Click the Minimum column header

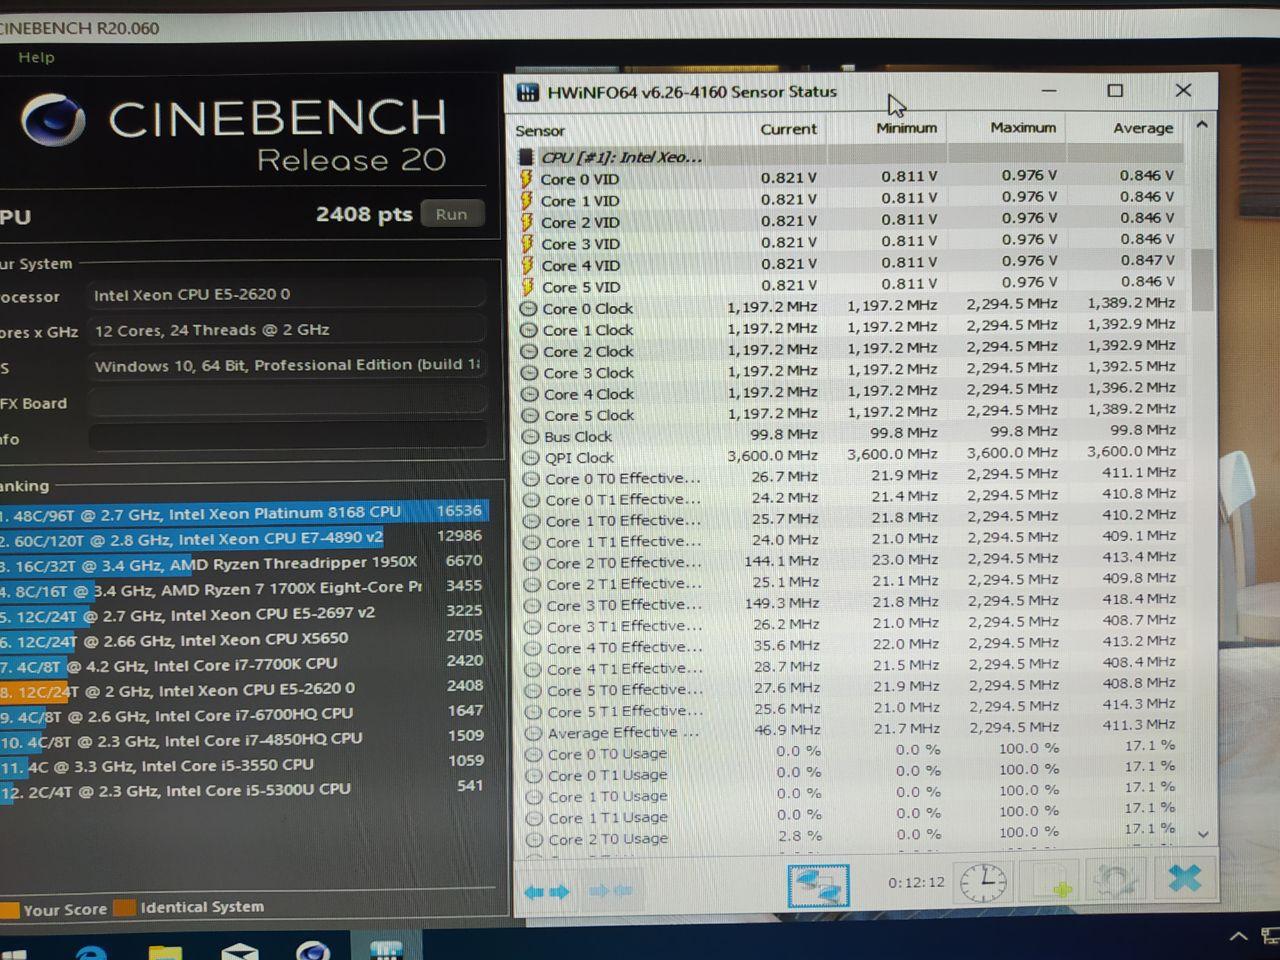tap(907, 128)
